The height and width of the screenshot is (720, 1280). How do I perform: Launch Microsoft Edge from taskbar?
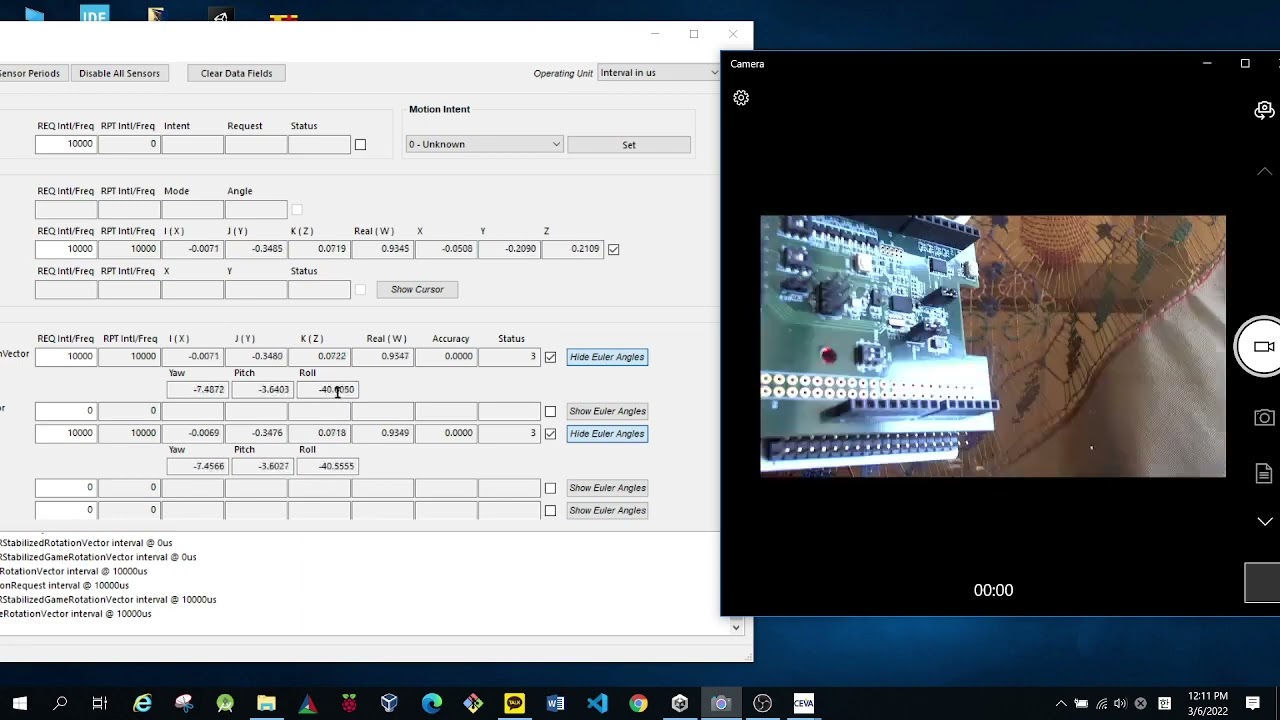(431, 703)
